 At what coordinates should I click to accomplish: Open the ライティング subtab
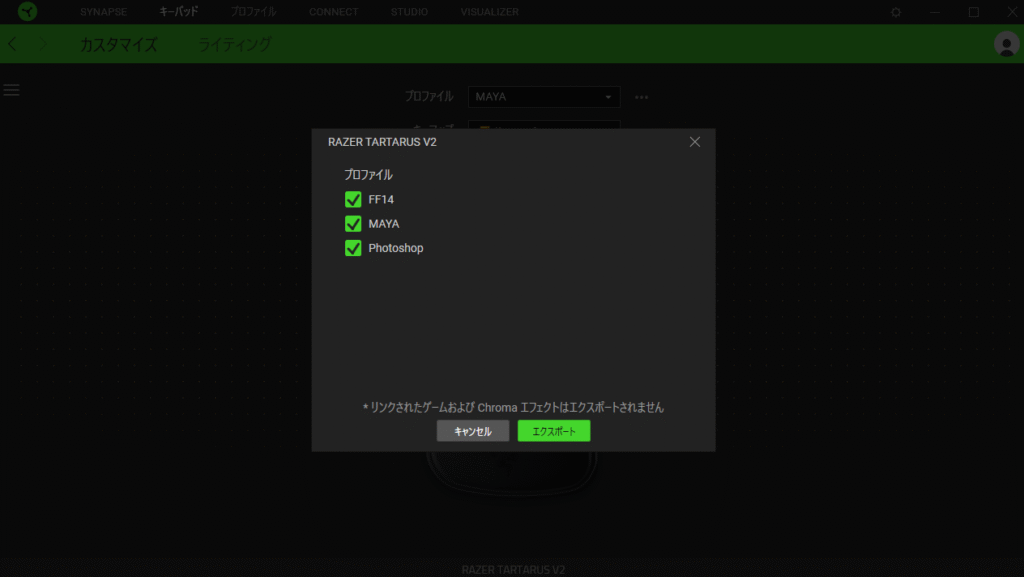234,44
